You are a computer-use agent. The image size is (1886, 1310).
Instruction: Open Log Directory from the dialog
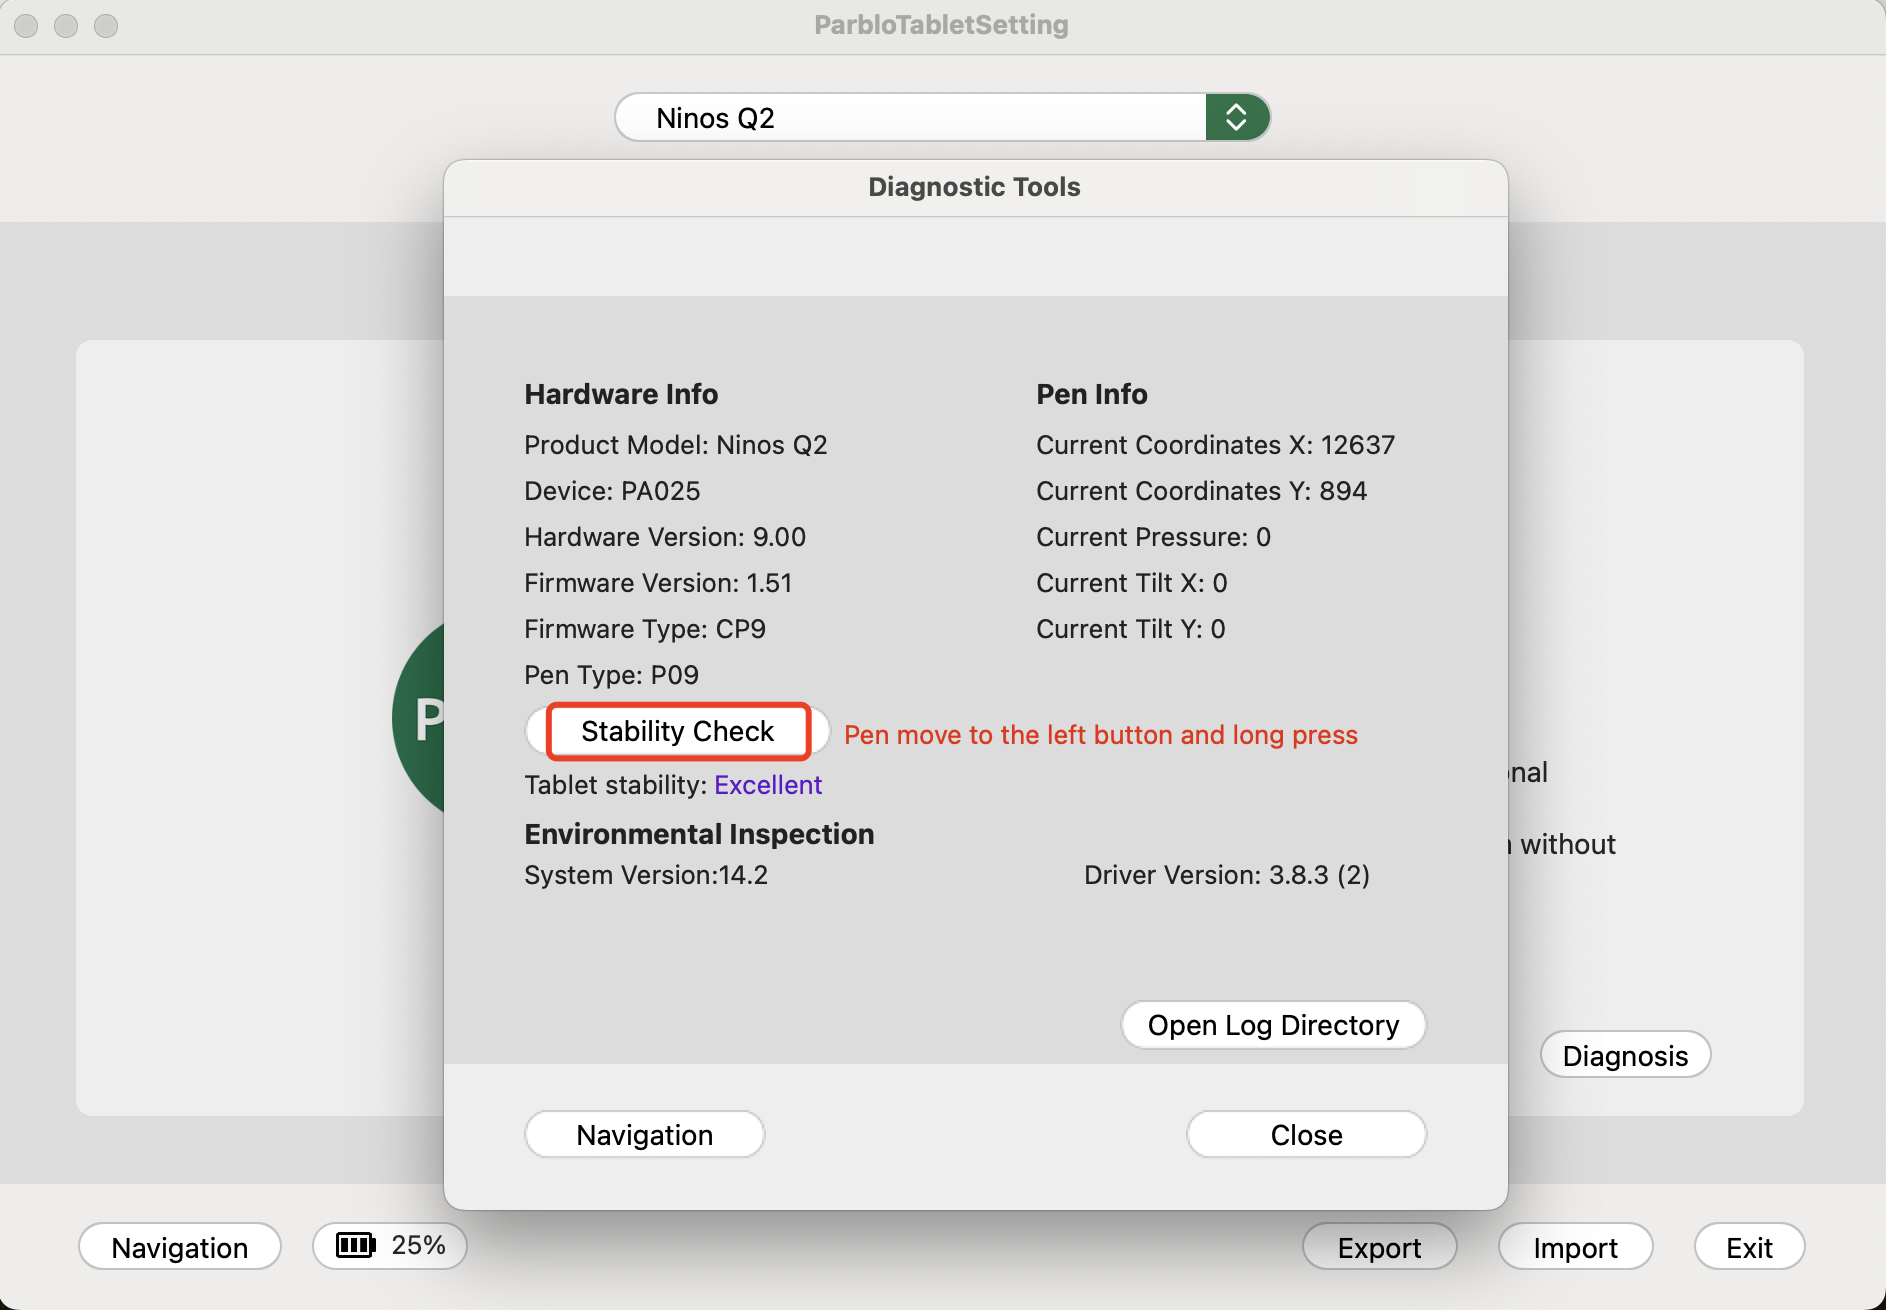(1273, 1025)
